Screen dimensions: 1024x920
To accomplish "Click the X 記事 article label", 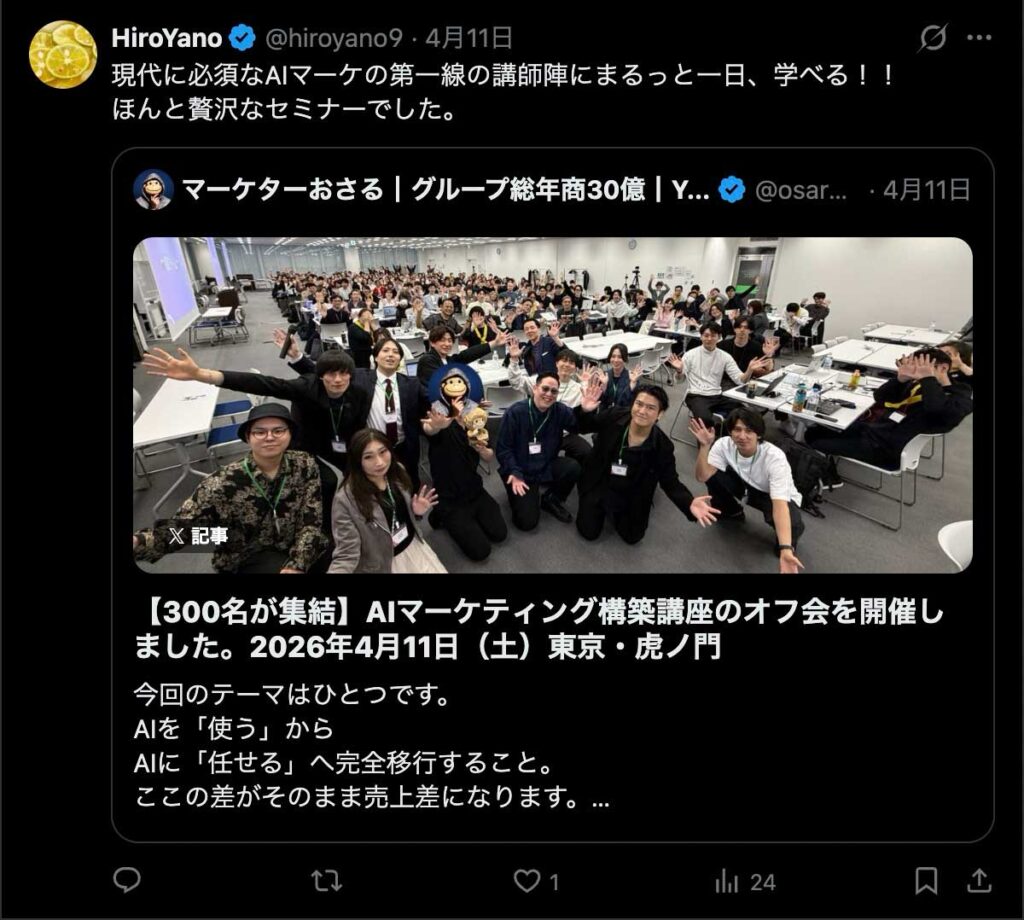I will [x=198, y=536].
